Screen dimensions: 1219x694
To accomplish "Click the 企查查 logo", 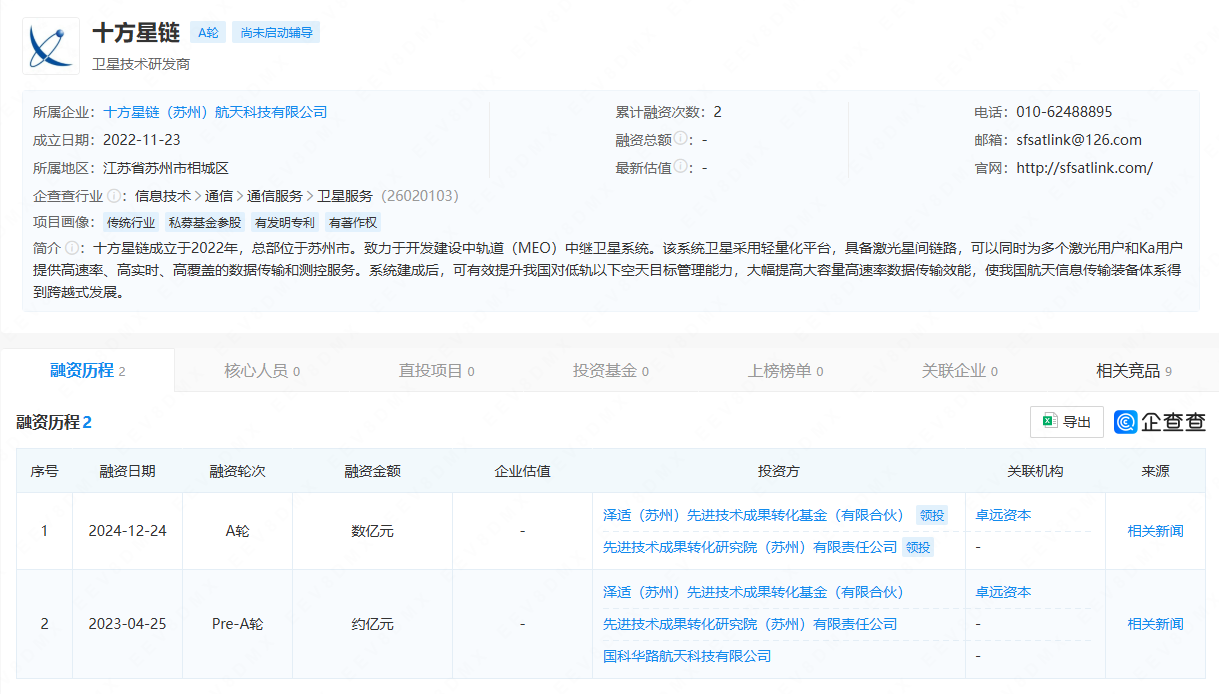I will (x=1160, y=422).
